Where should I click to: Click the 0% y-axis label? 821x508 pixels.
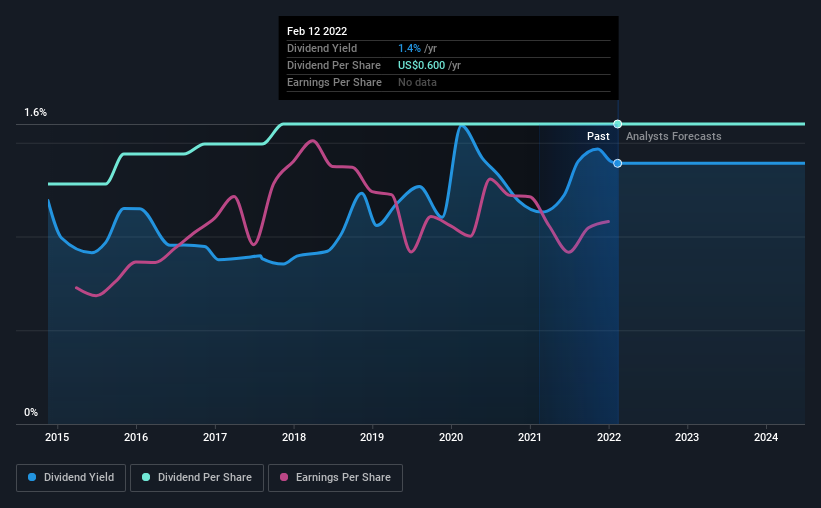[31, 413]
